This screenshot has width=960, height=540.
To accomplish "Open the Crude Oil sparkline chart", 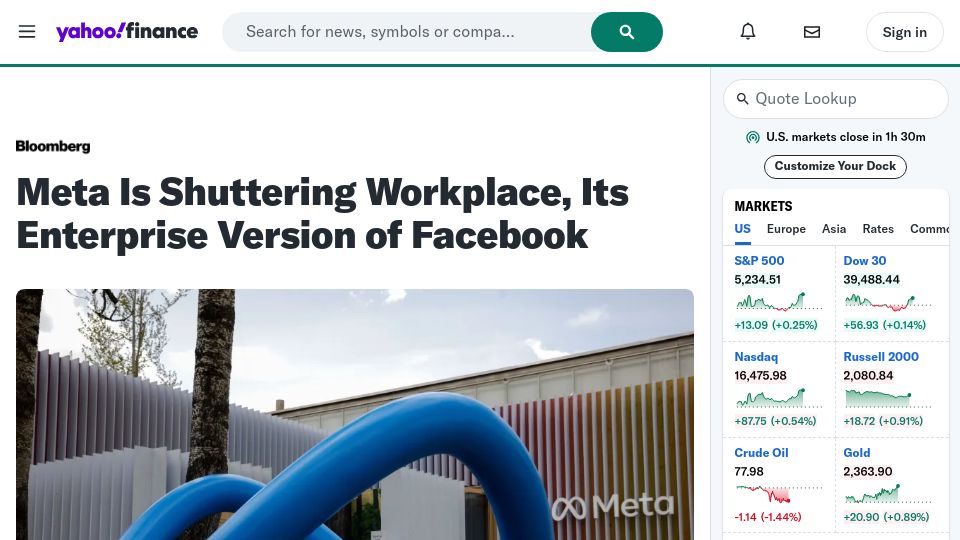I will pos(778,493).
